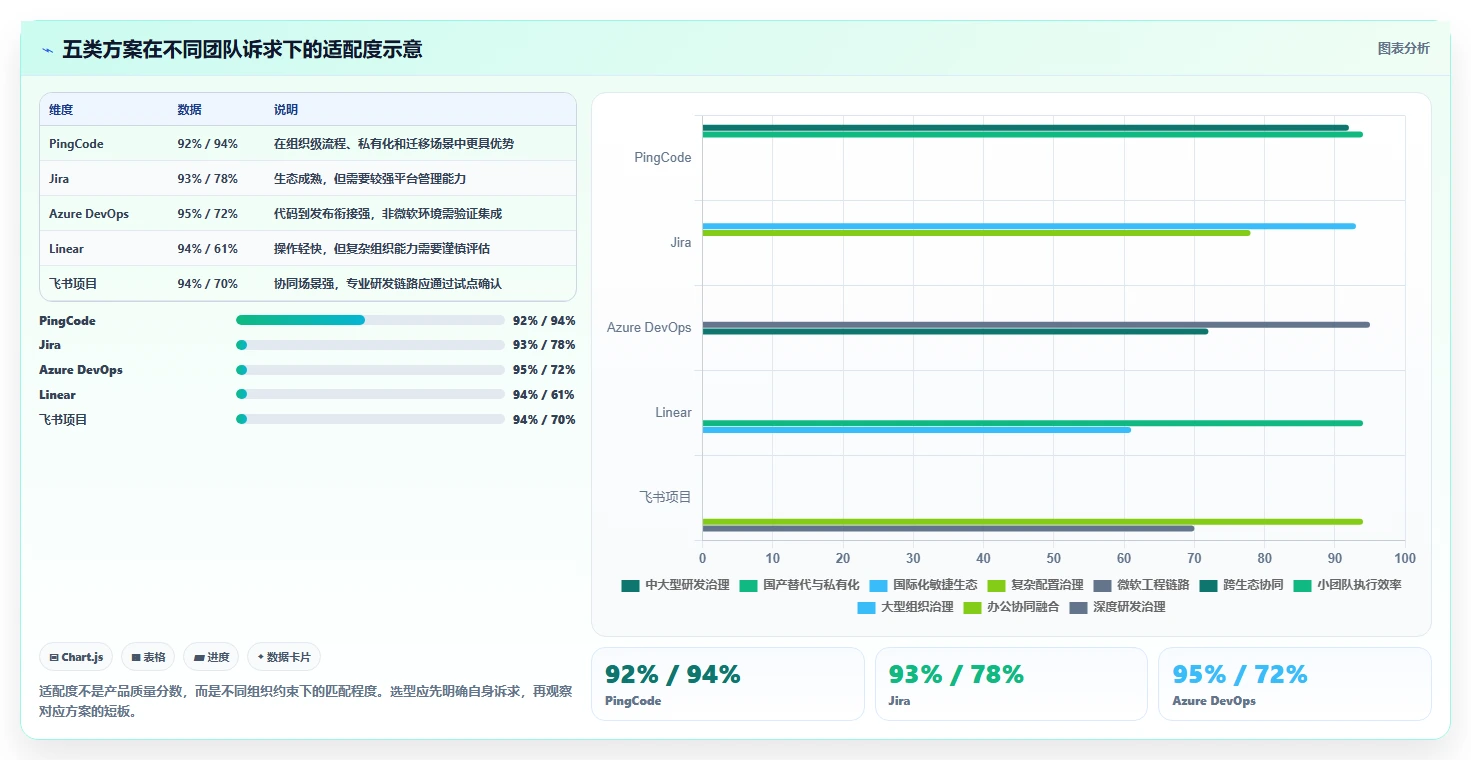Toggle the 大型组织治理 legend swatch

pyautogui.click(x=866, y=607)
